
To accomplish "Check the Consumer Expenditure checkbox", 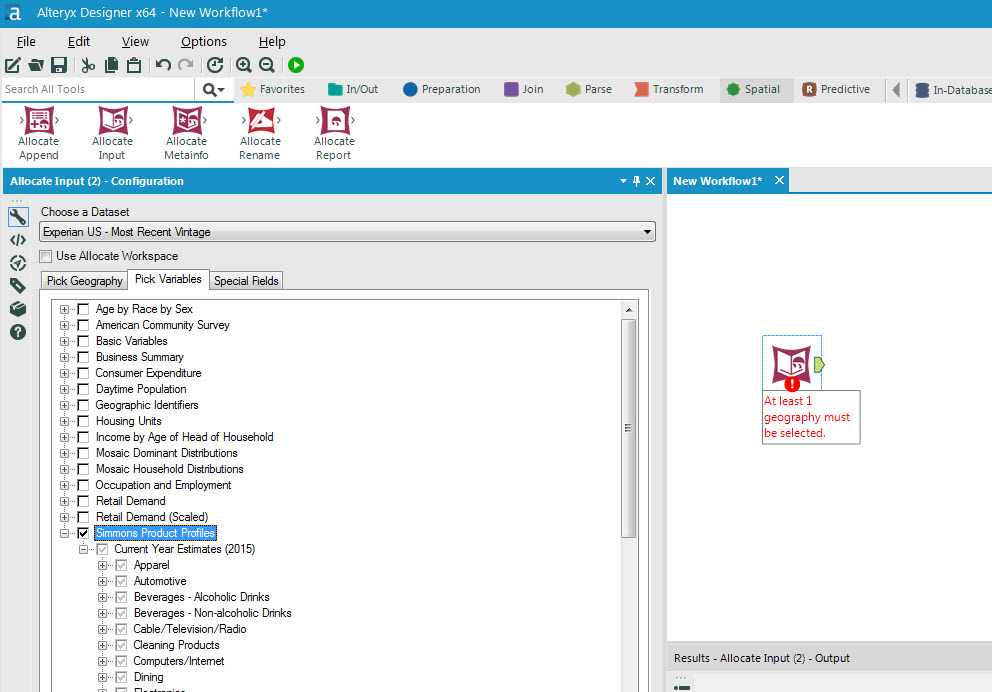I will pos(83,373).
